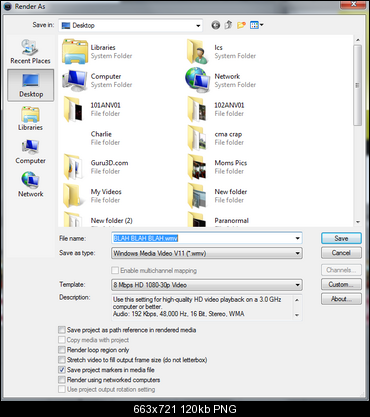Enable Render using networked computers
370x417 pixels.
click(62, 380)
